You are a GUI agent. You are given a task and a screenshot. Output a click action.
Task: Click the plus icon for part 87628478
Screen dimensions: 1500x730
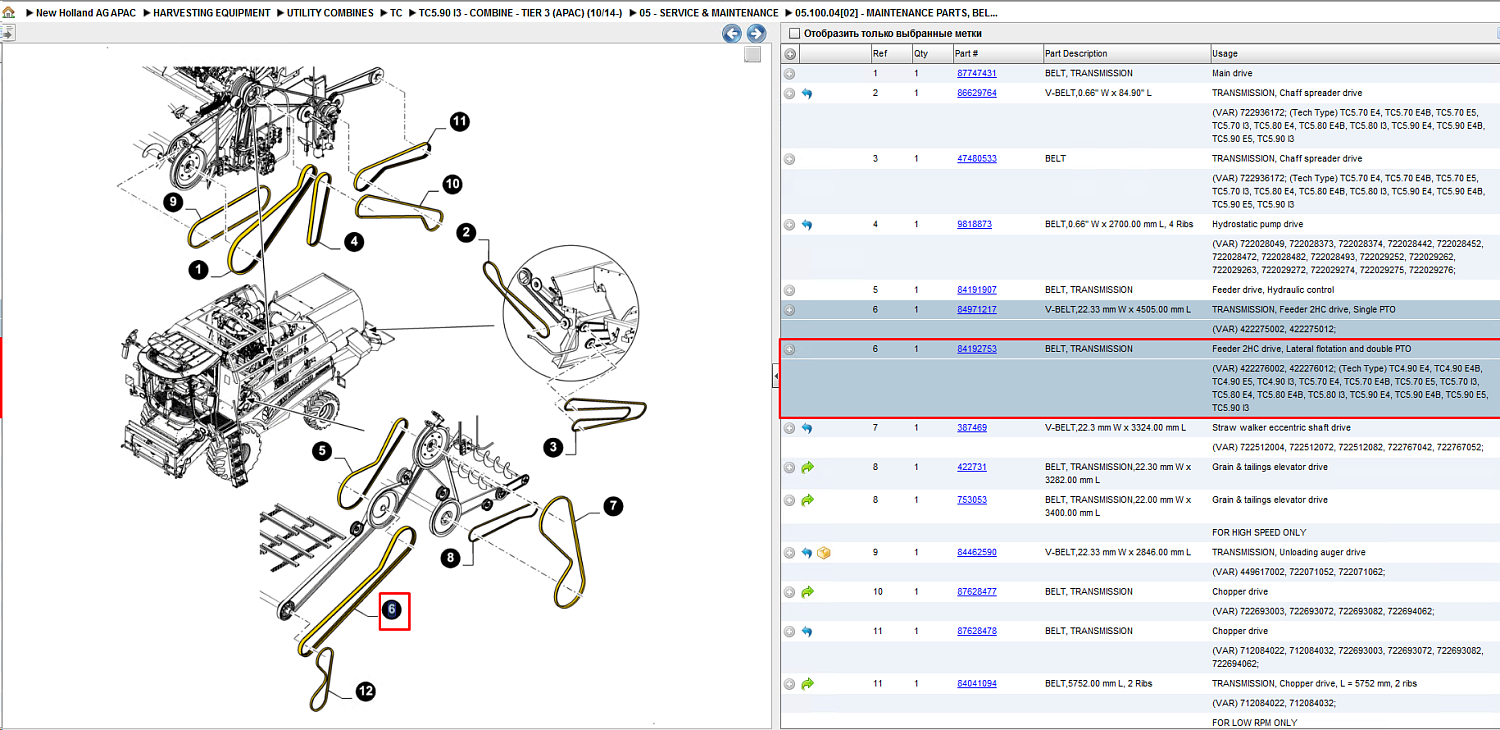pos(790,632)
